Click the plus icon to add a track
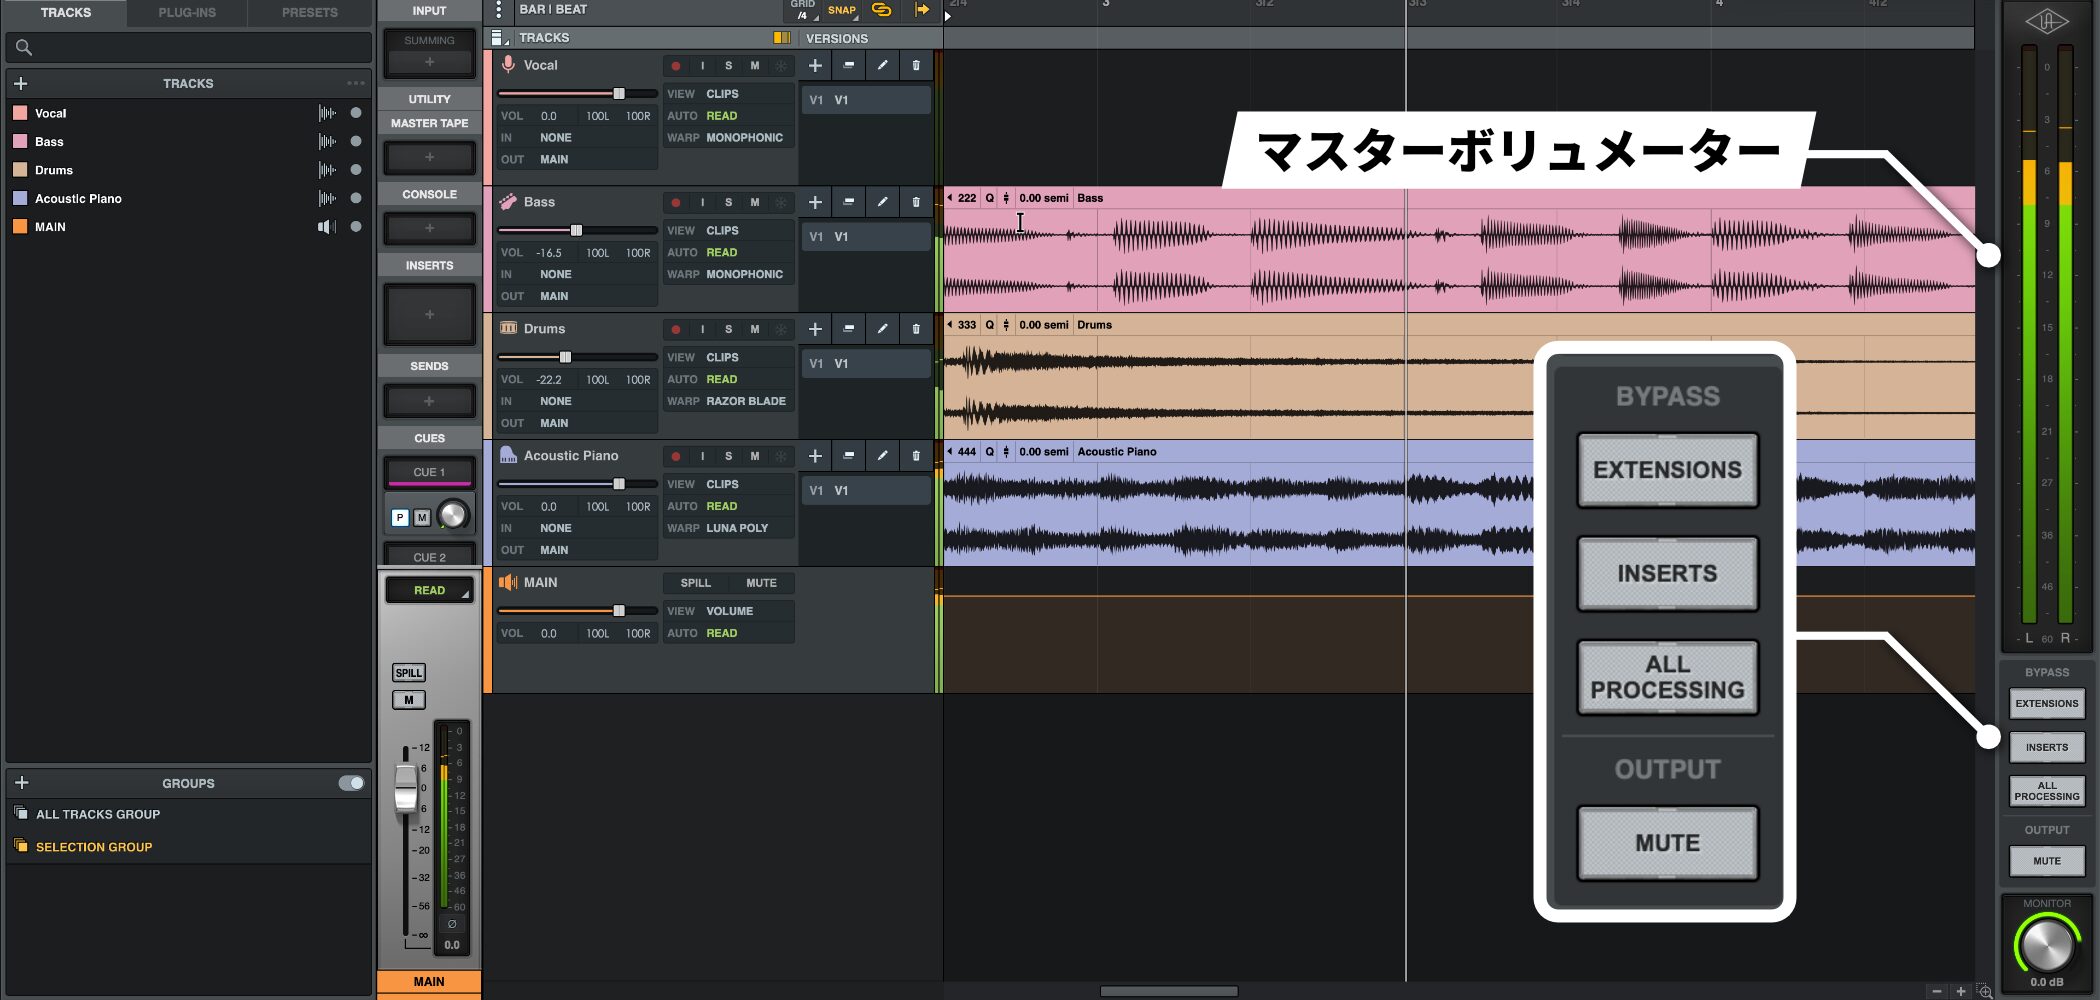Image resolution: width=2100 pixels, height=1000 pixels. tap(21, 84)
